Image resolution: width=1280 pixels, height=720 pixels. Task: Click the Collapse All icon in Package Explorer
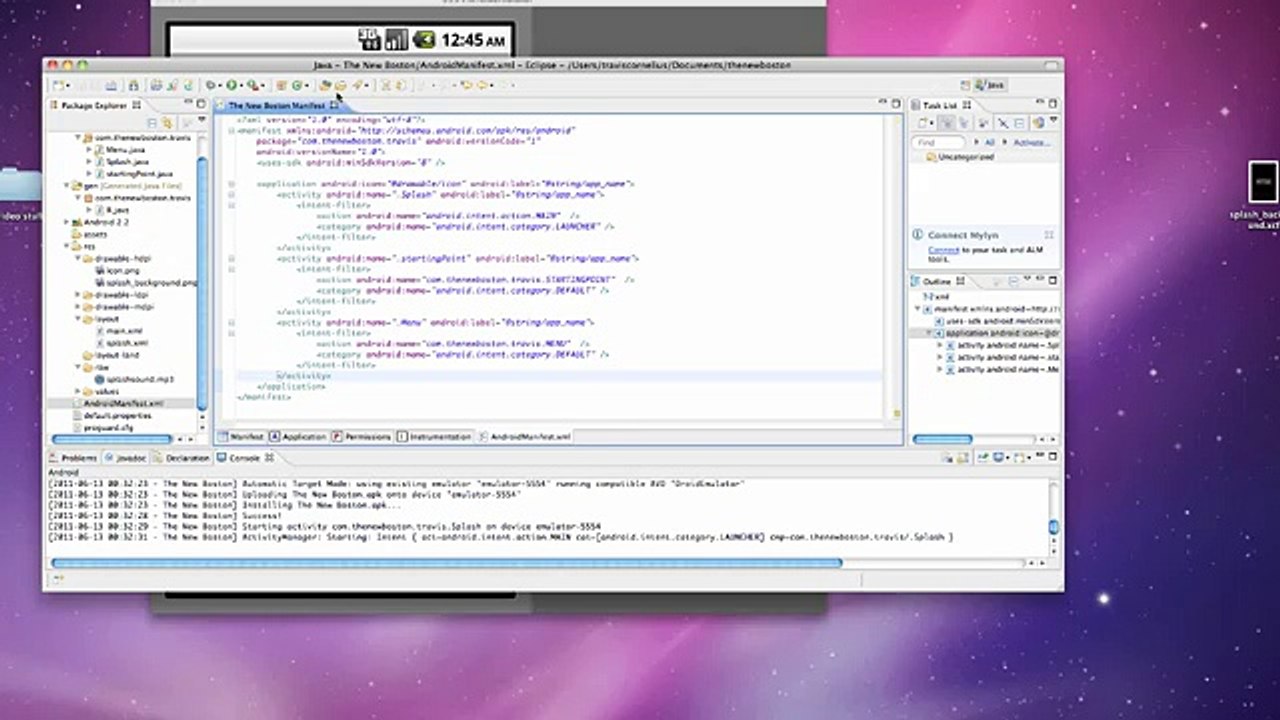[x=153, y=122]
